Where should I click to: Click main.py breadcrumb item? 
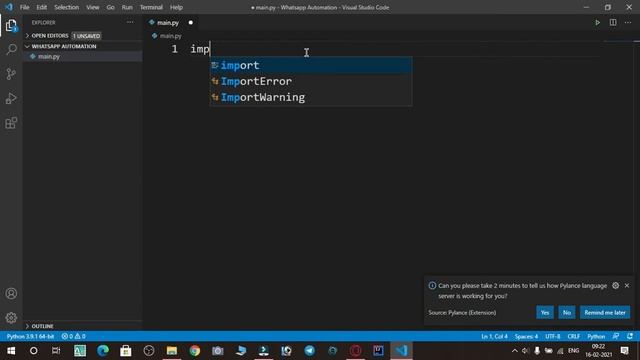click(x=167, y=36)
